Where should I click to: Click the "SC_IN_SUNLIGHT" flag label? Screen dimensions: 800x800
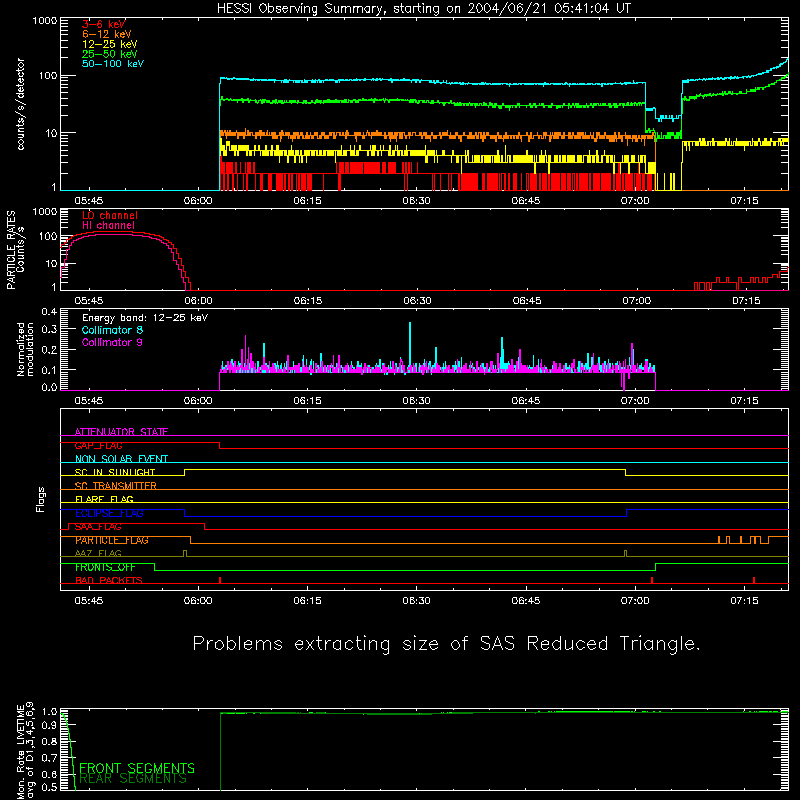click(115, 472)
